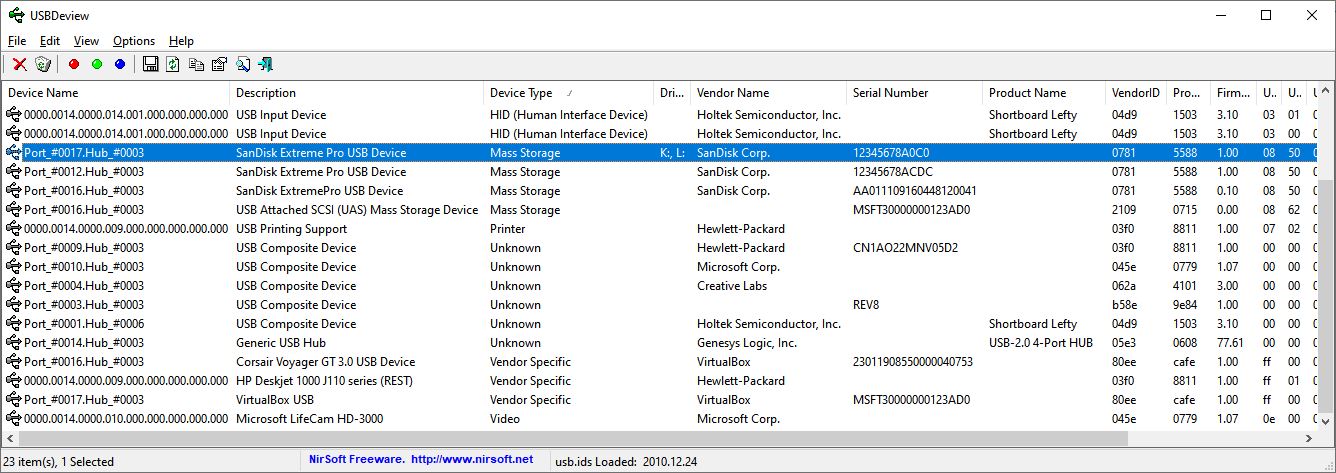
Task: Click the K:, L: drive letter cell
Action: 673,153
